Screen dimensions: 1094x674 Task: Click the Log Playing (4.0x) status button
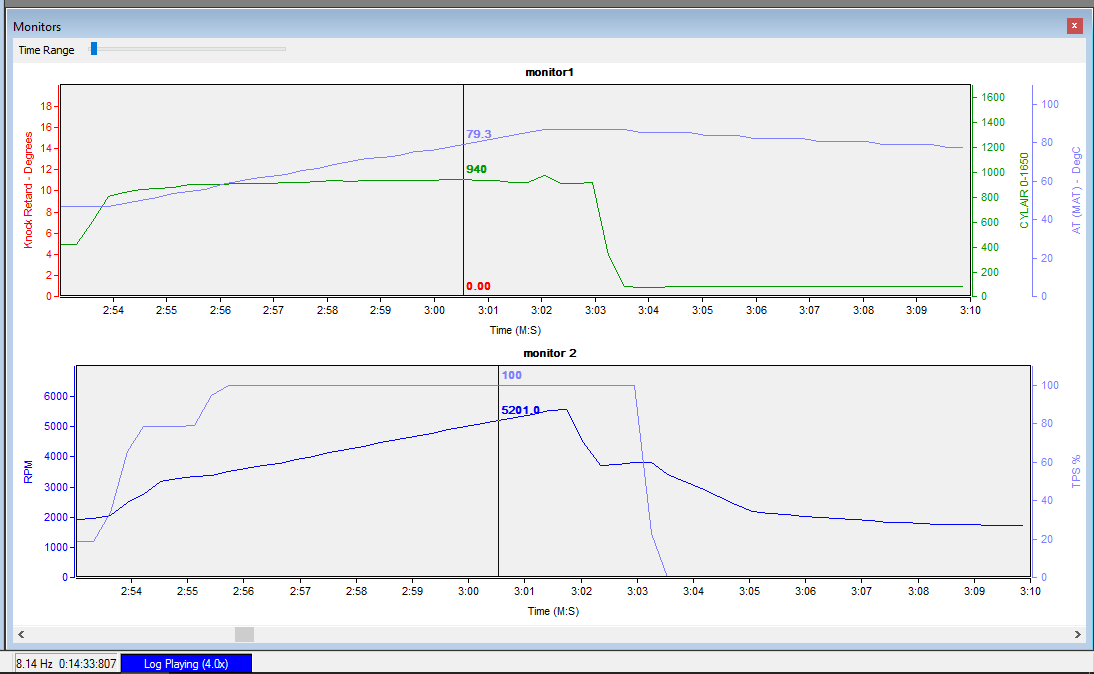pyautogui.click(x=186, y=664)
